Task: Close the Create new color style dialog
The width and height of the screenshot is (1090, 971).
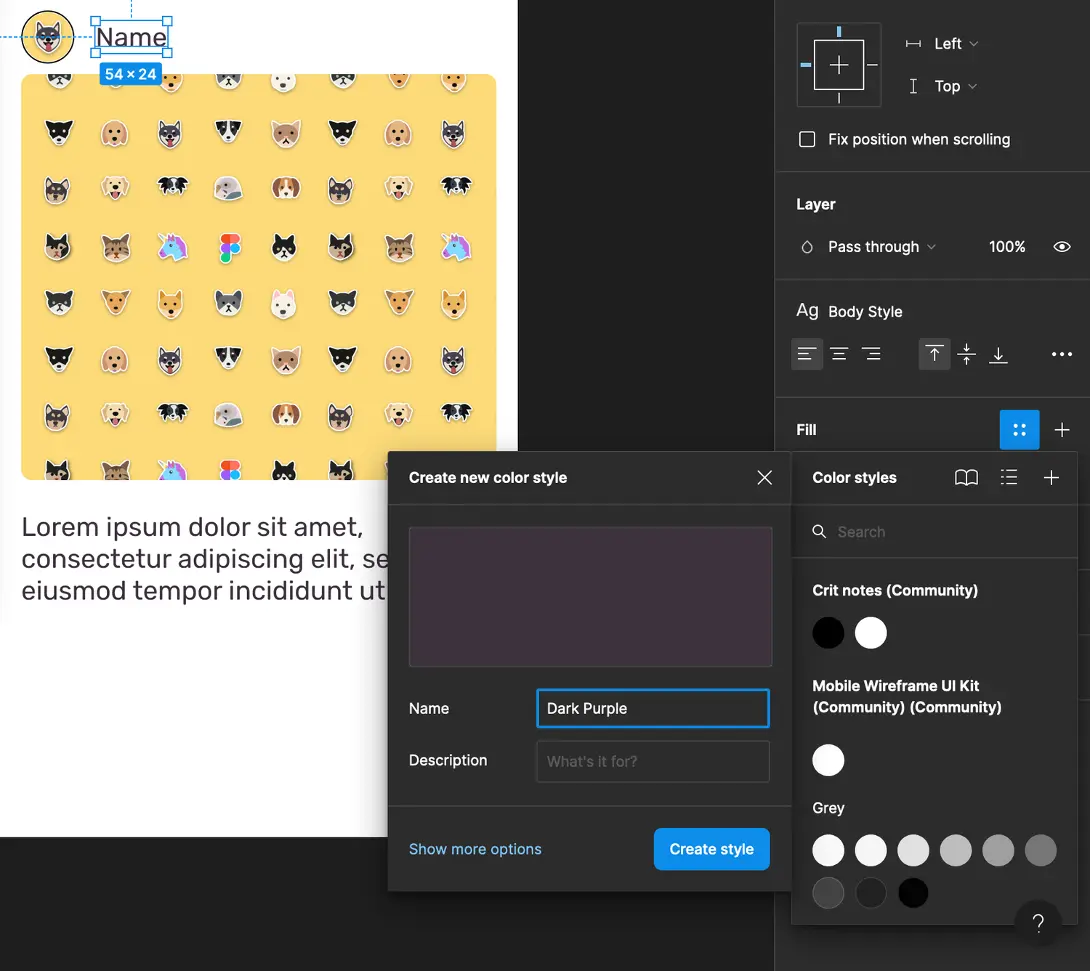Action: tap(765, 478)
